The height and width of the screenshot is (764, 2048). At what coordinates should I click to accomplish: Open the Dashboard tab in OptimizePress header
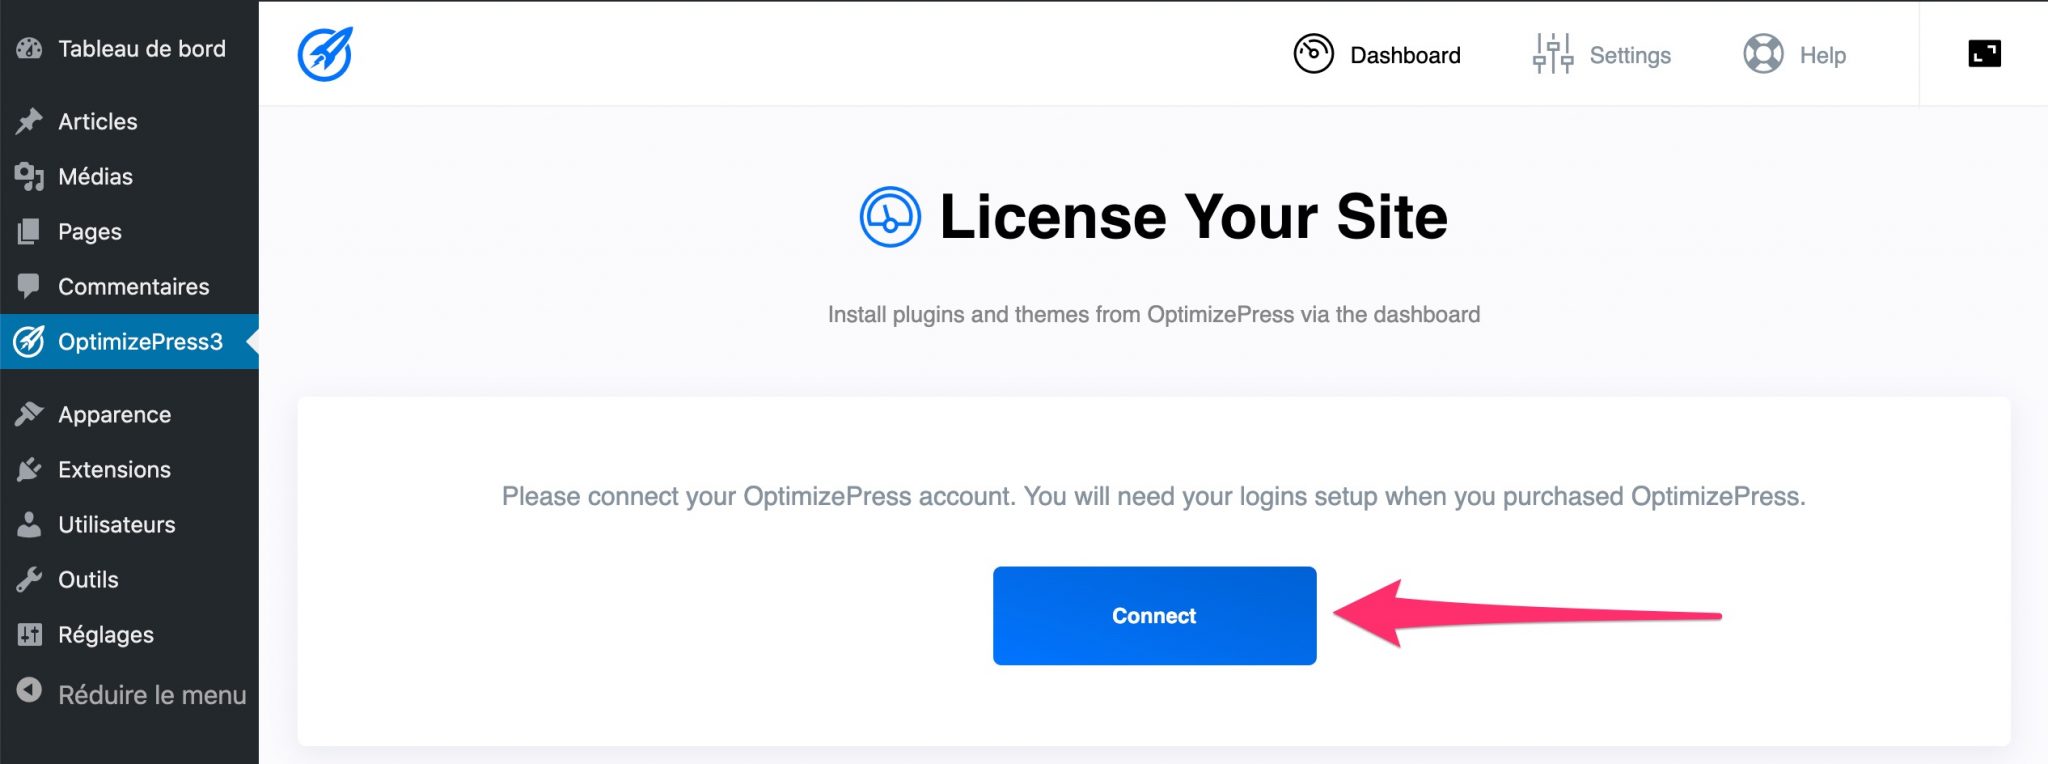point(1377,55)
